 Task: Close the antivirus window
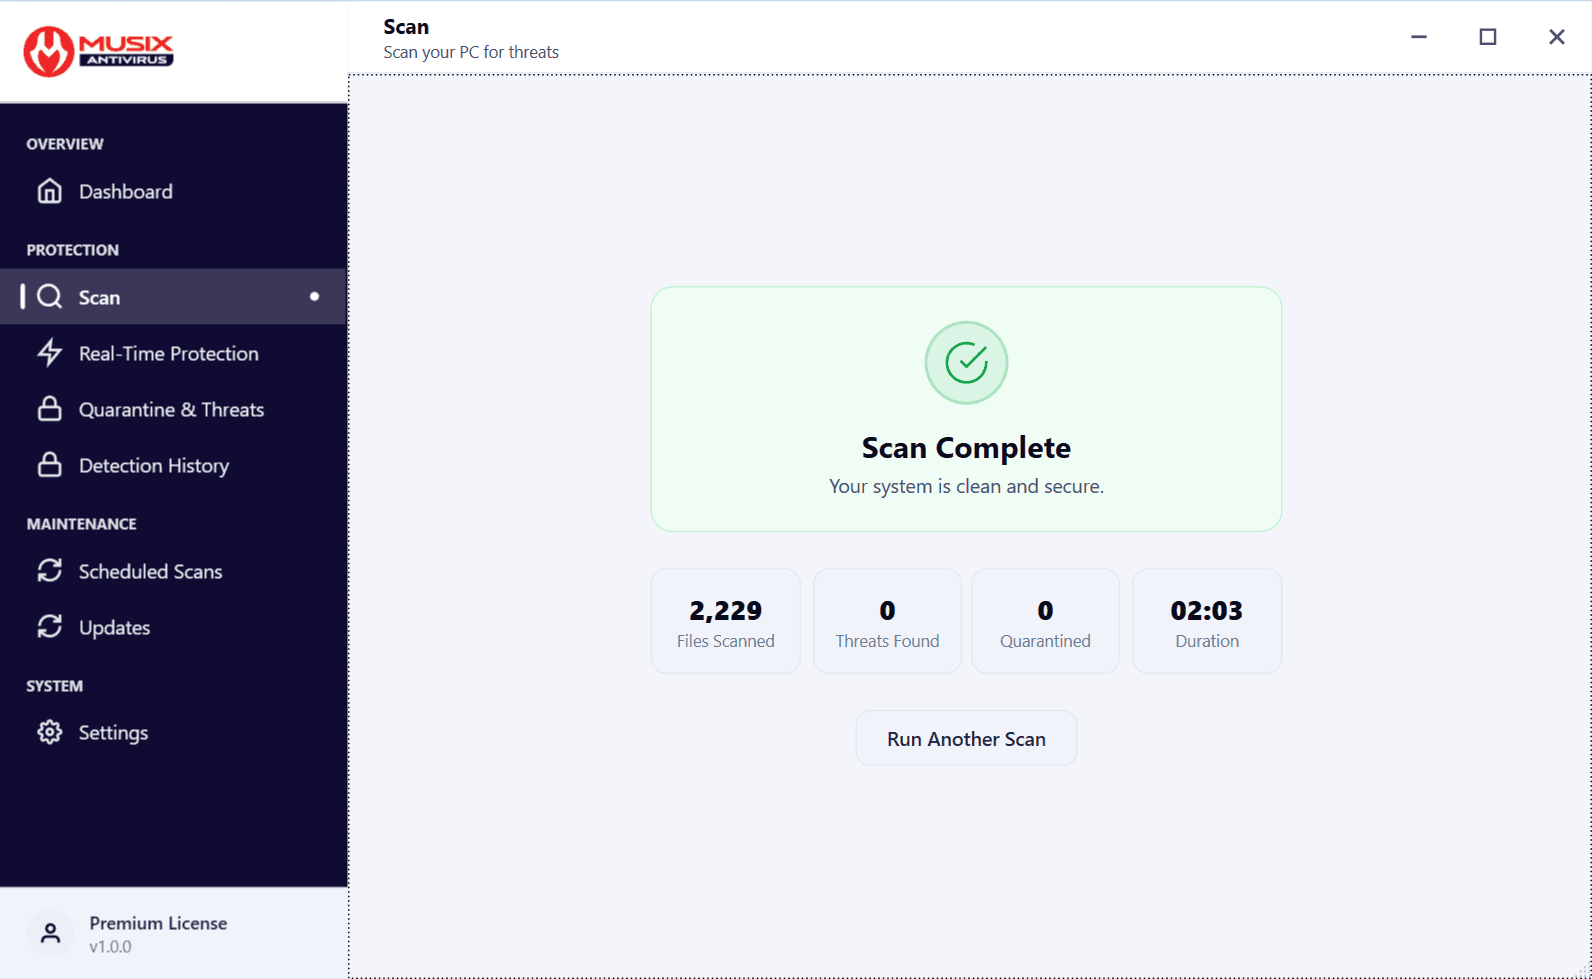click(1557, 37)
